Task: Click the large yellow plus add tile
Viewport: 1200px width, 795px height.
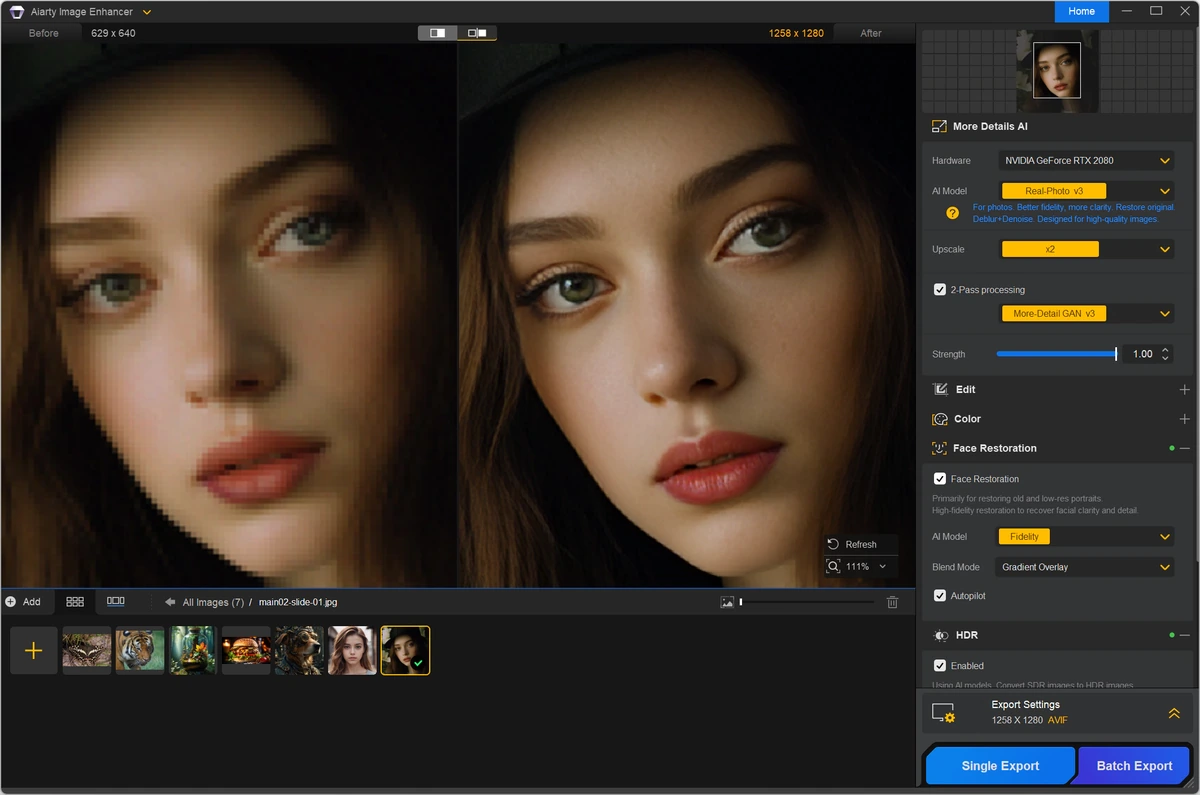Action: pyautogui.click(x=34, y=651)
